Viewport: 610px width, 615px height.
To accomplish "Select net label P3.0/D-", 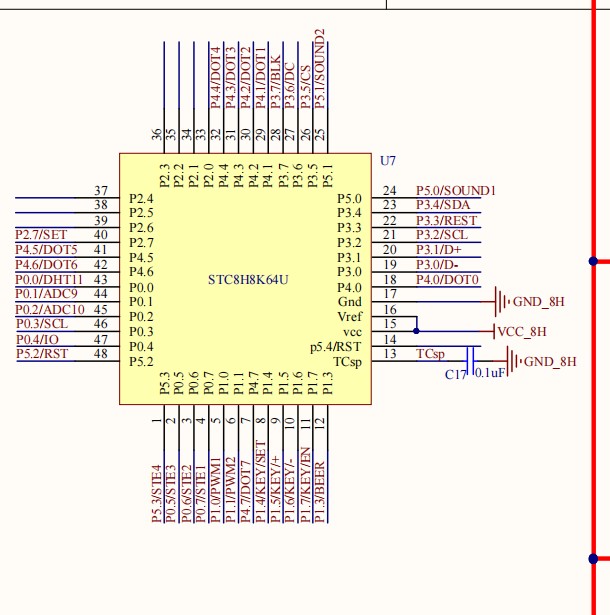I will pos(437,265).
